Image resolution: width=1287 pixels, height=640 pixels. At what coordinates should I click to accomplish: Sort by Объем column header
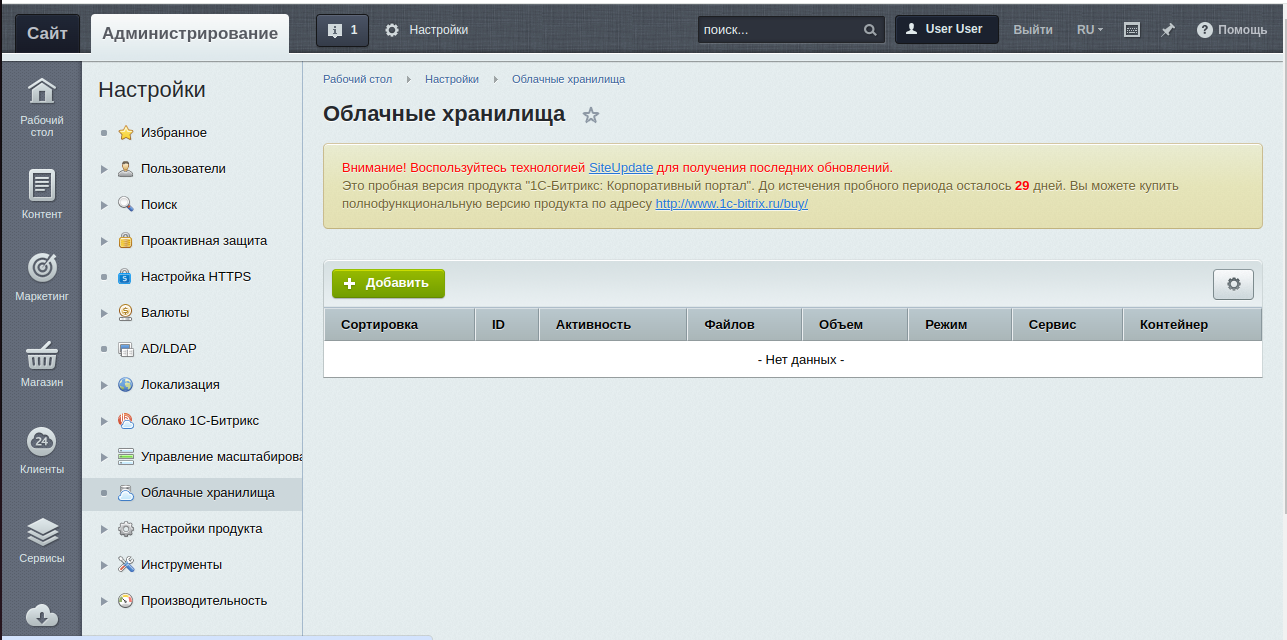[855, 325]
